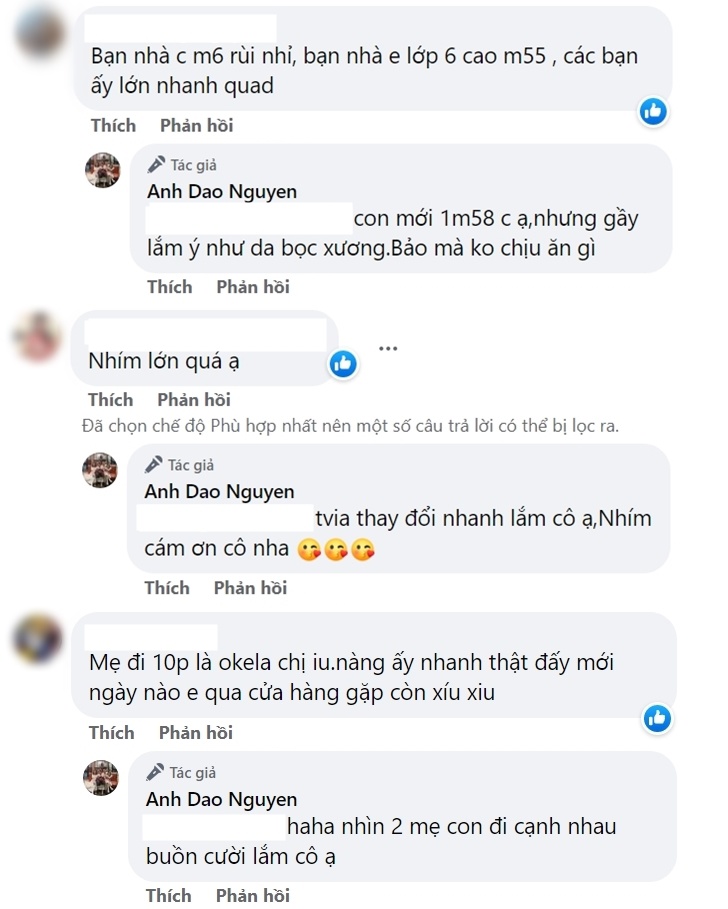Click Thích under the first comment
Image resolution: width=728 pixels, height=909 pixels.
coord(113,125)
